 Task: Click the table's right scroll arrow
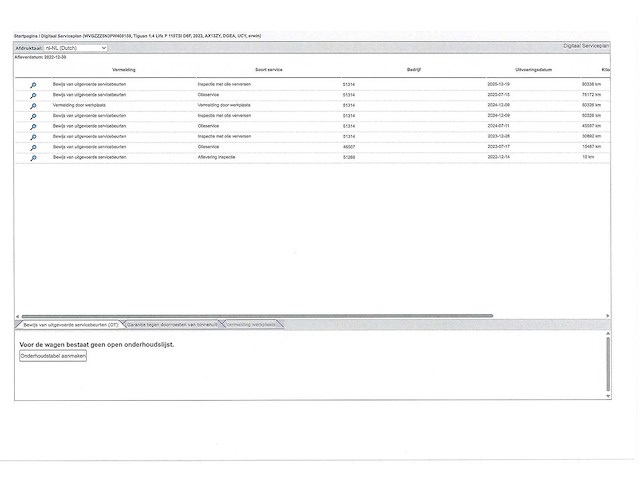click(607, 316)
